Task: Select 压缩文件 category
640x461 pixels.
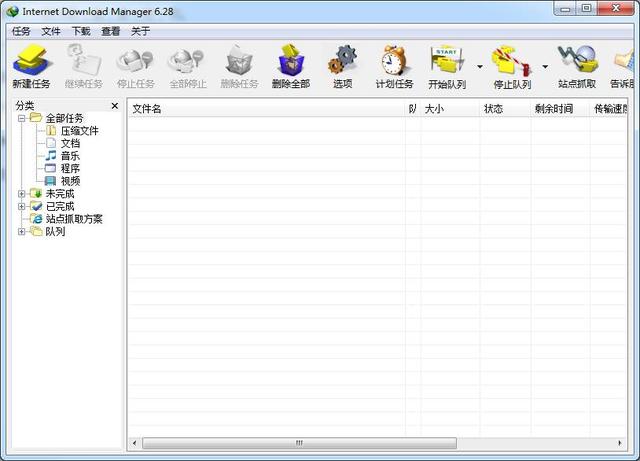Action: point(80,131)
